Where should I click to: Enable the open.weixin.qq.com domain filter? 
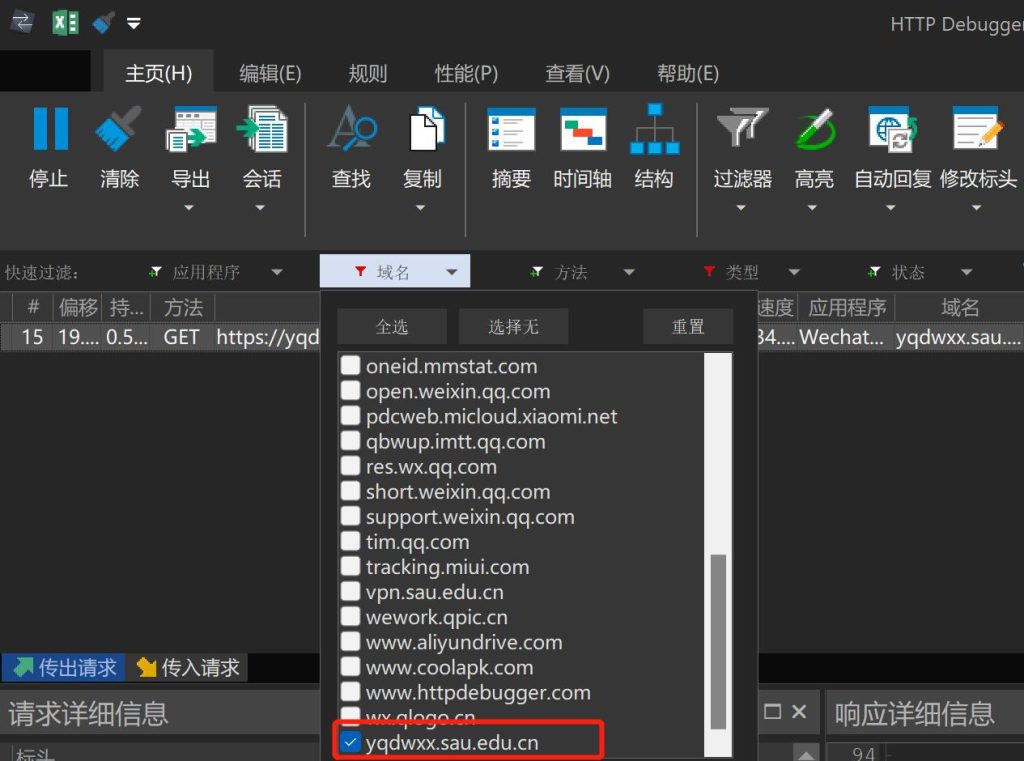point(350,392)
